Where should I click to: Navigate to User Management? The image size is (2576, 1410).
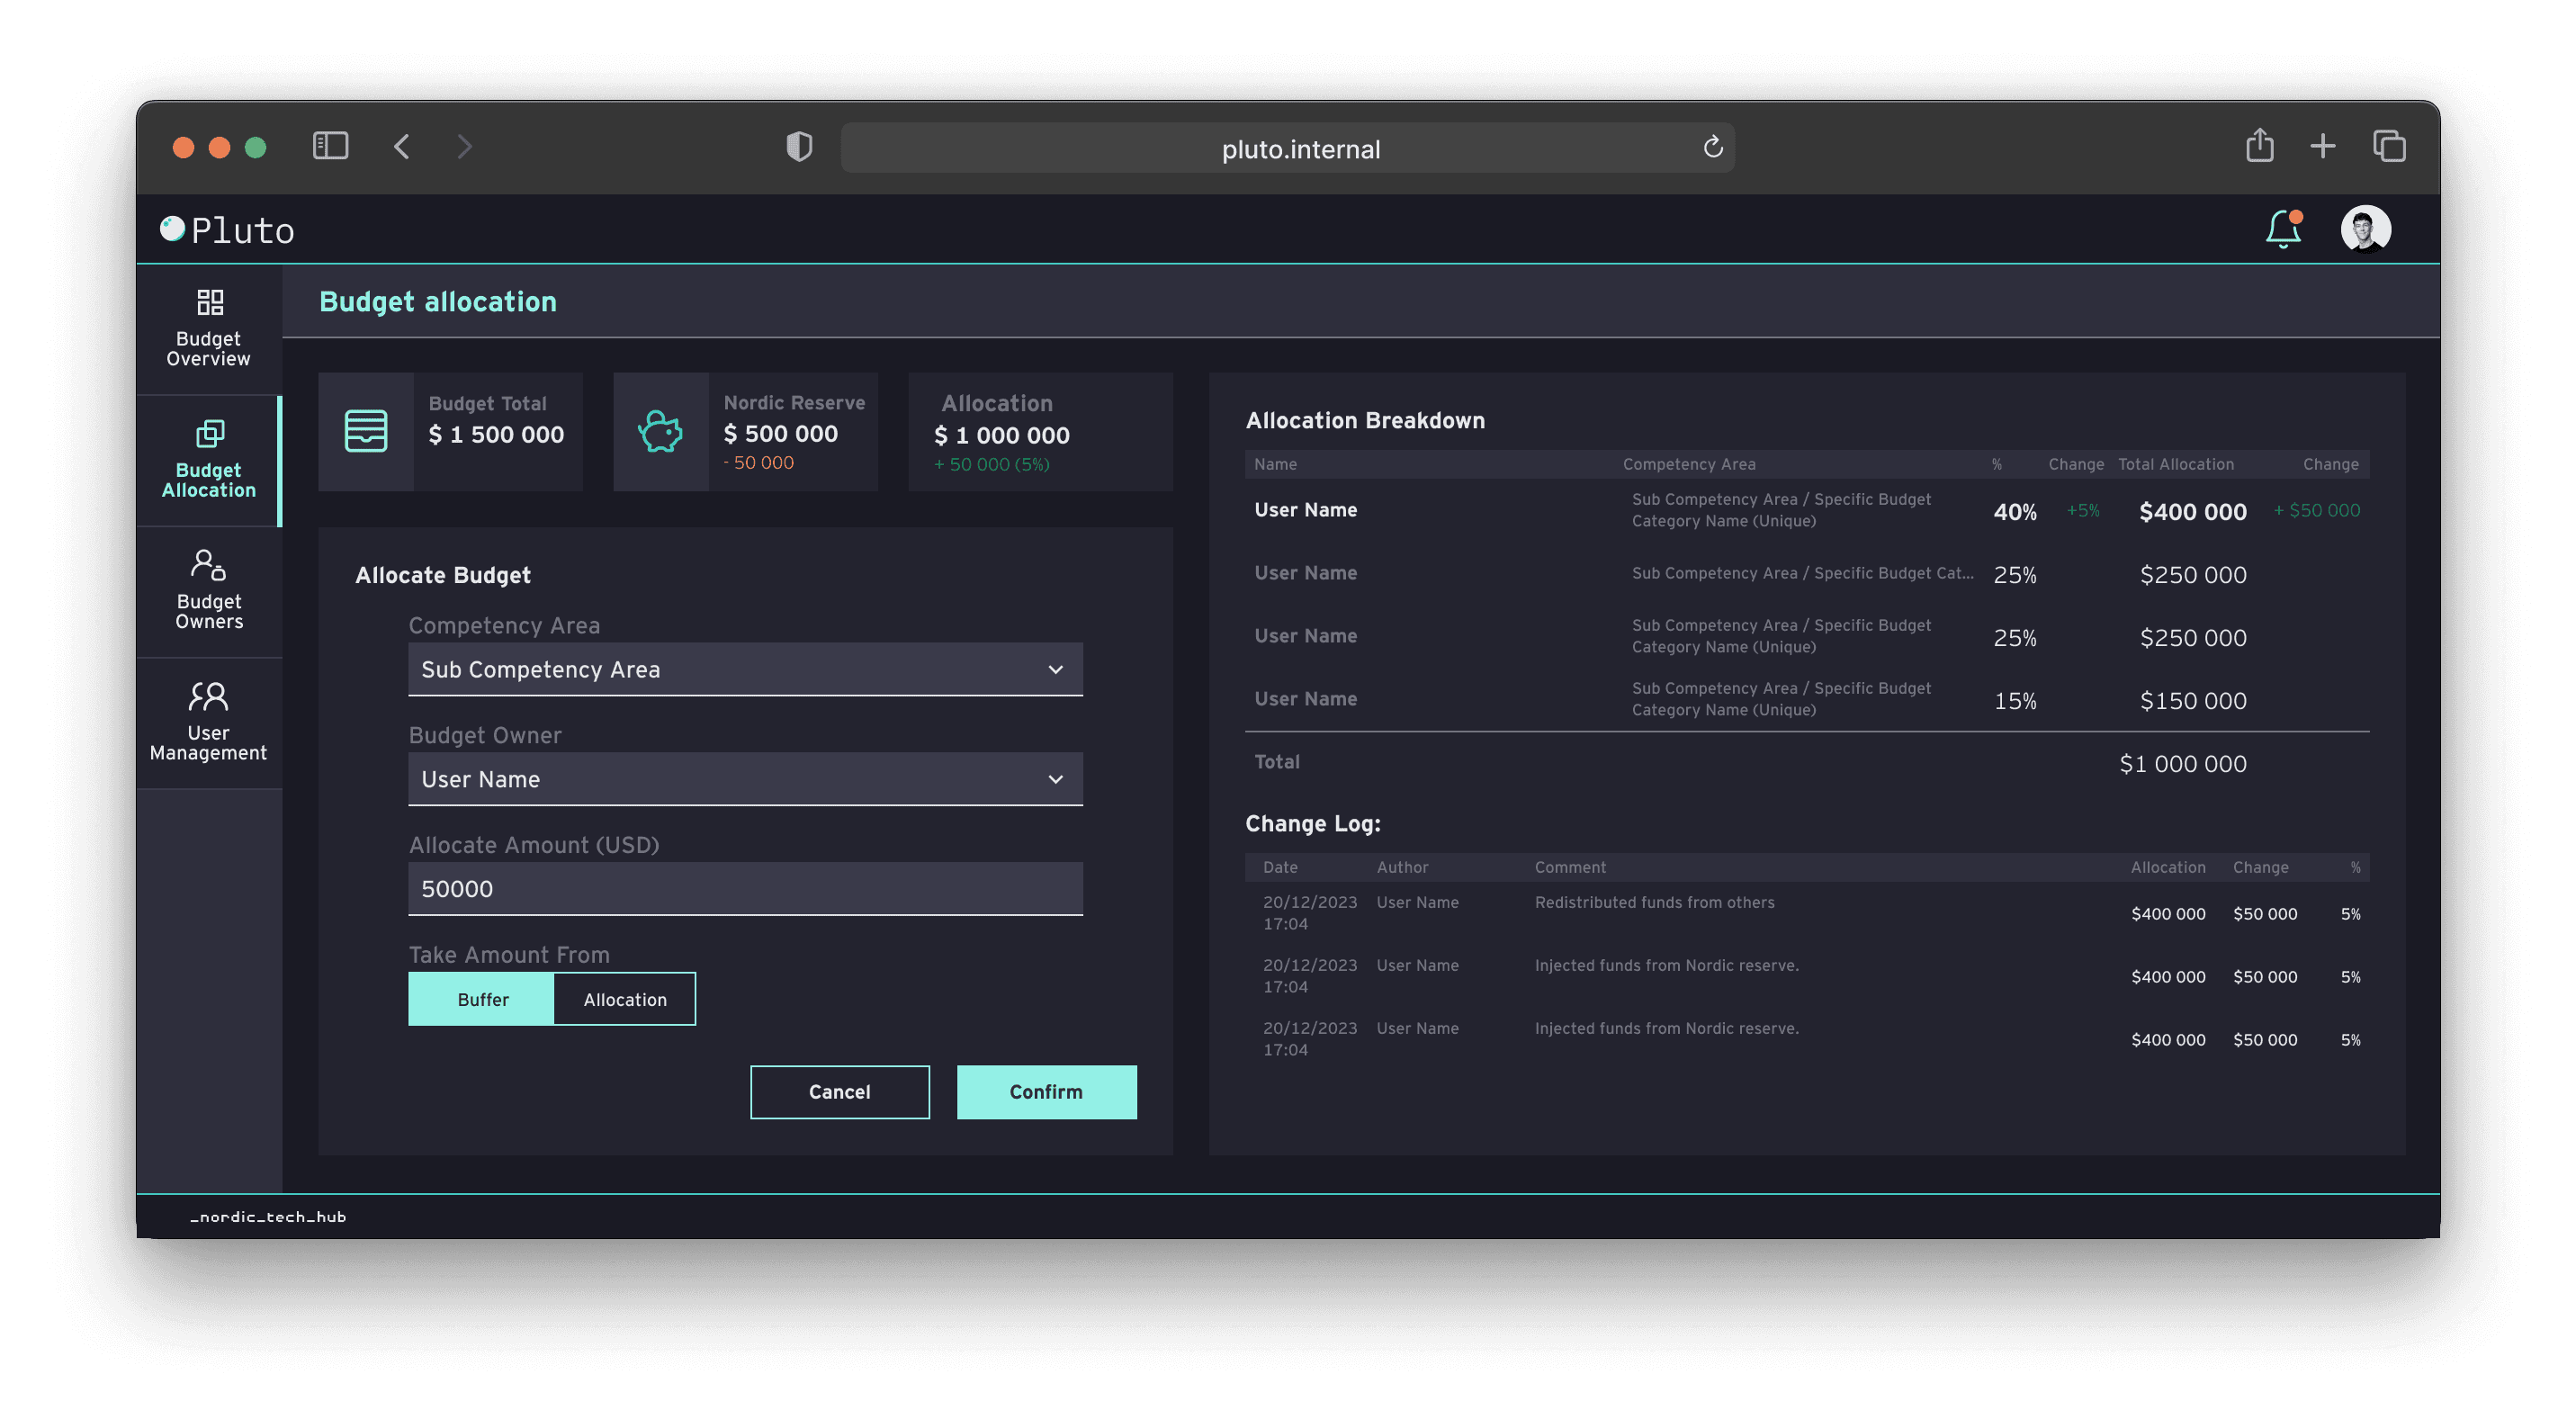(209, 723)
